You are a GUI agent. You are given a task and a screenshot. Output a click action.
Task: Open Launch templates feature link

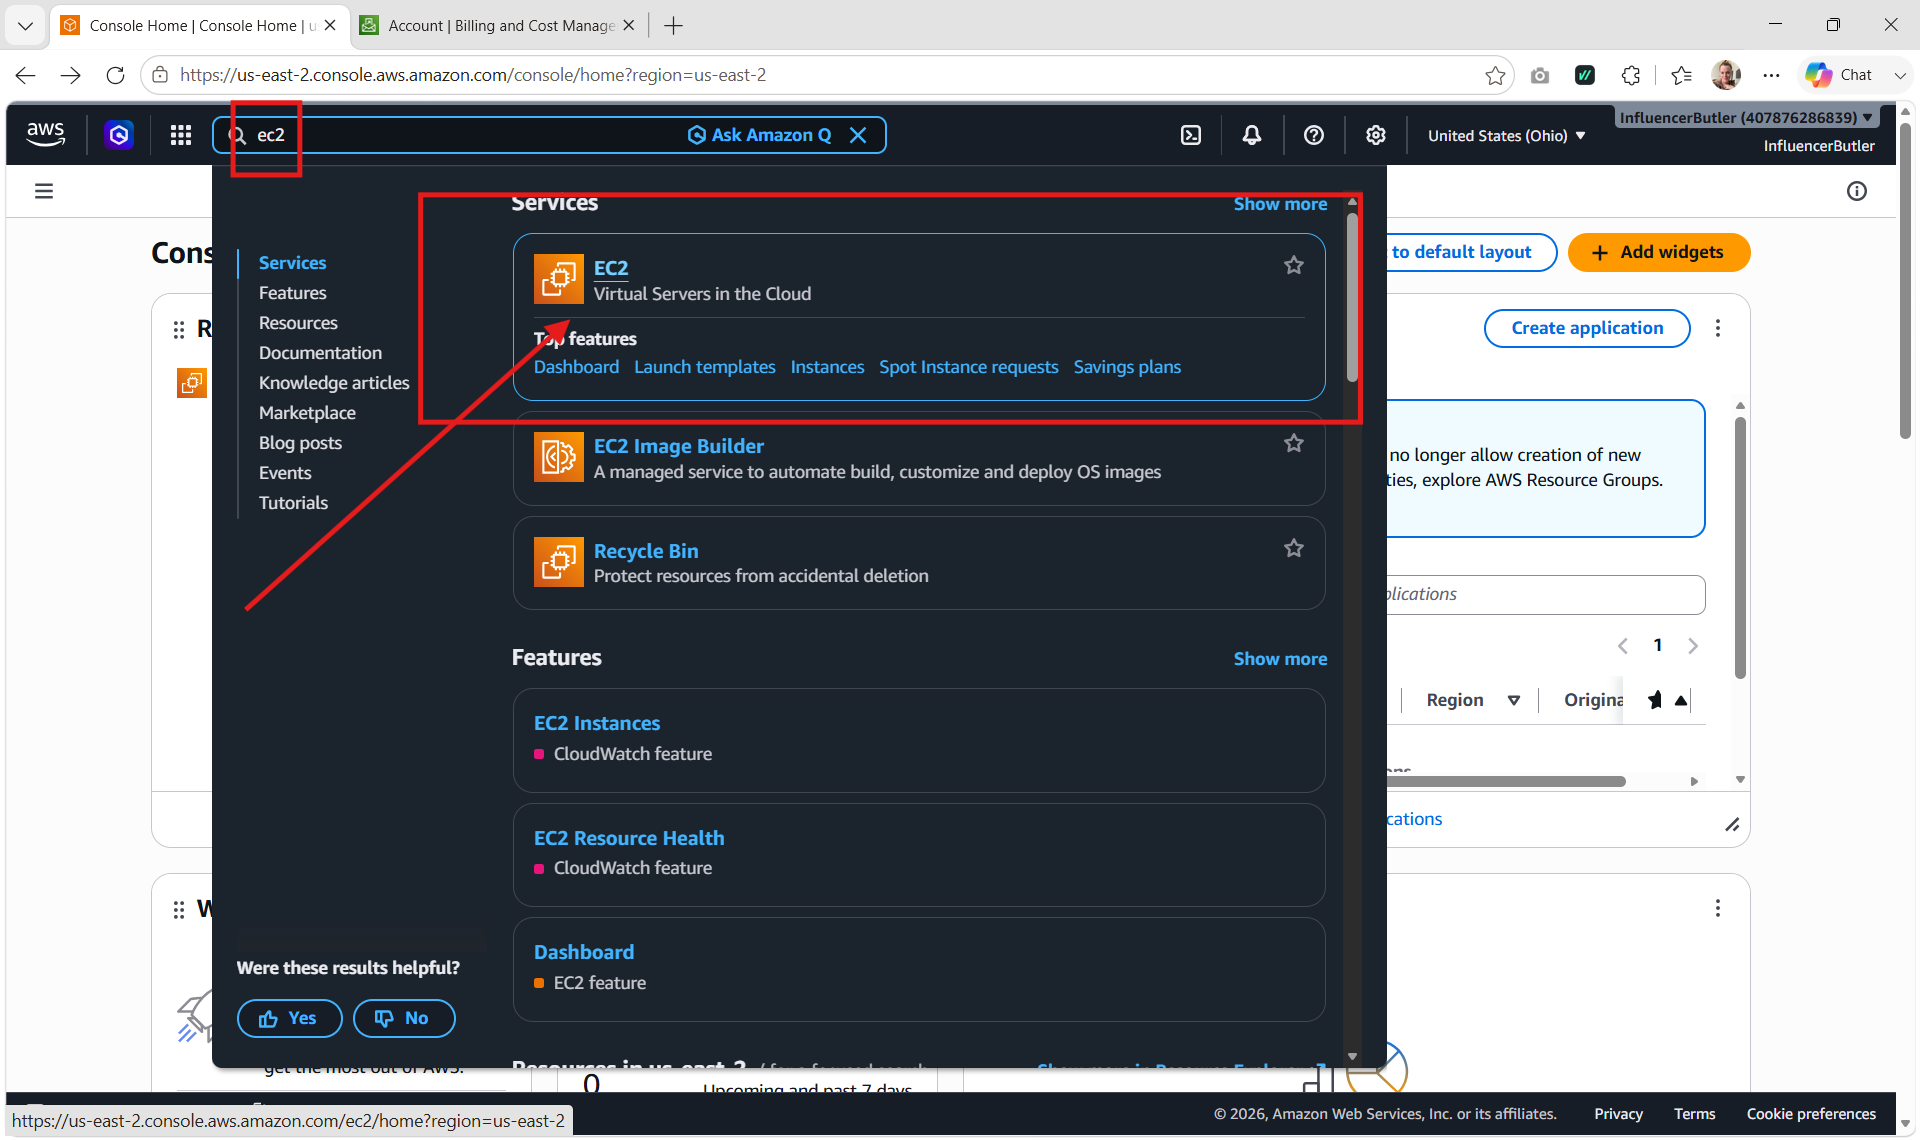705,367
